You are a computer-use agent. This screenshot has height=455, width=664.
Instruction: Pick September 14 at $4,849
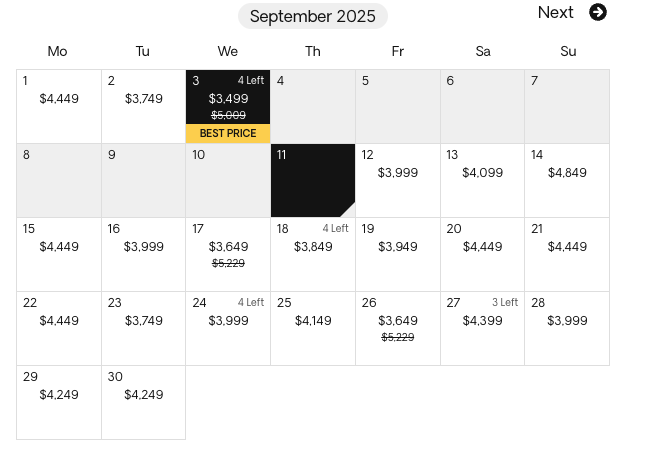pos(567,180)
